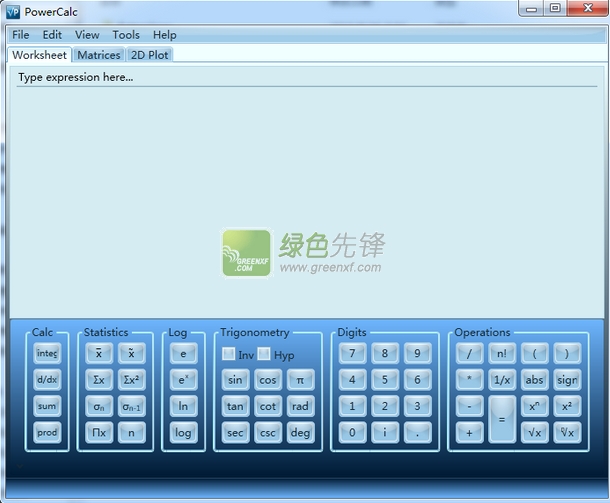Click digit 9 button

(417, 353)
